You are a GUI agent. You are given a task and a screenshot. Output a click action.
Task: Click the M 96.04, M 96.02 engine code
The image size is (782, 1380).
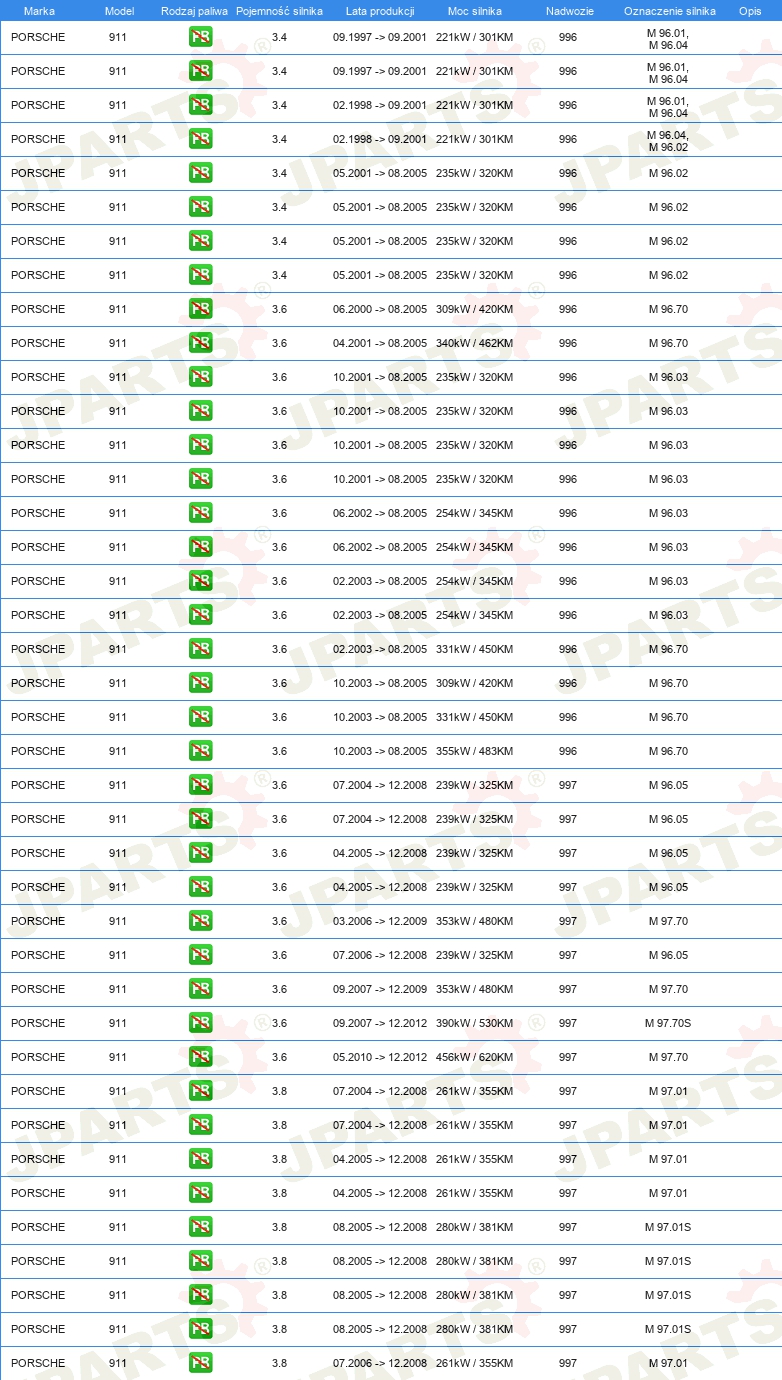668,139
